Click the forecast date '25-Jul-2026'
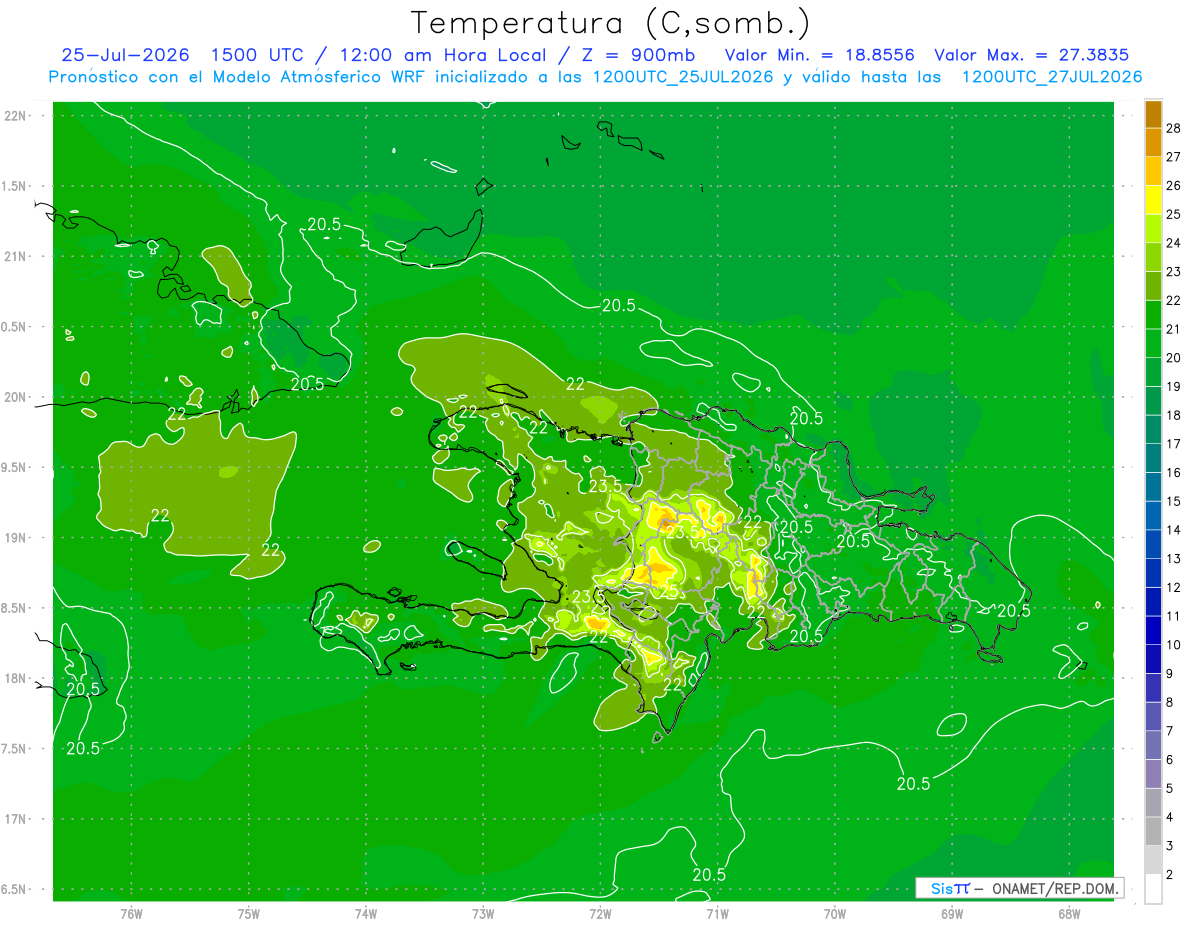Image resolution: width=1200 pixels, height=927 pixels. (125, 55)
